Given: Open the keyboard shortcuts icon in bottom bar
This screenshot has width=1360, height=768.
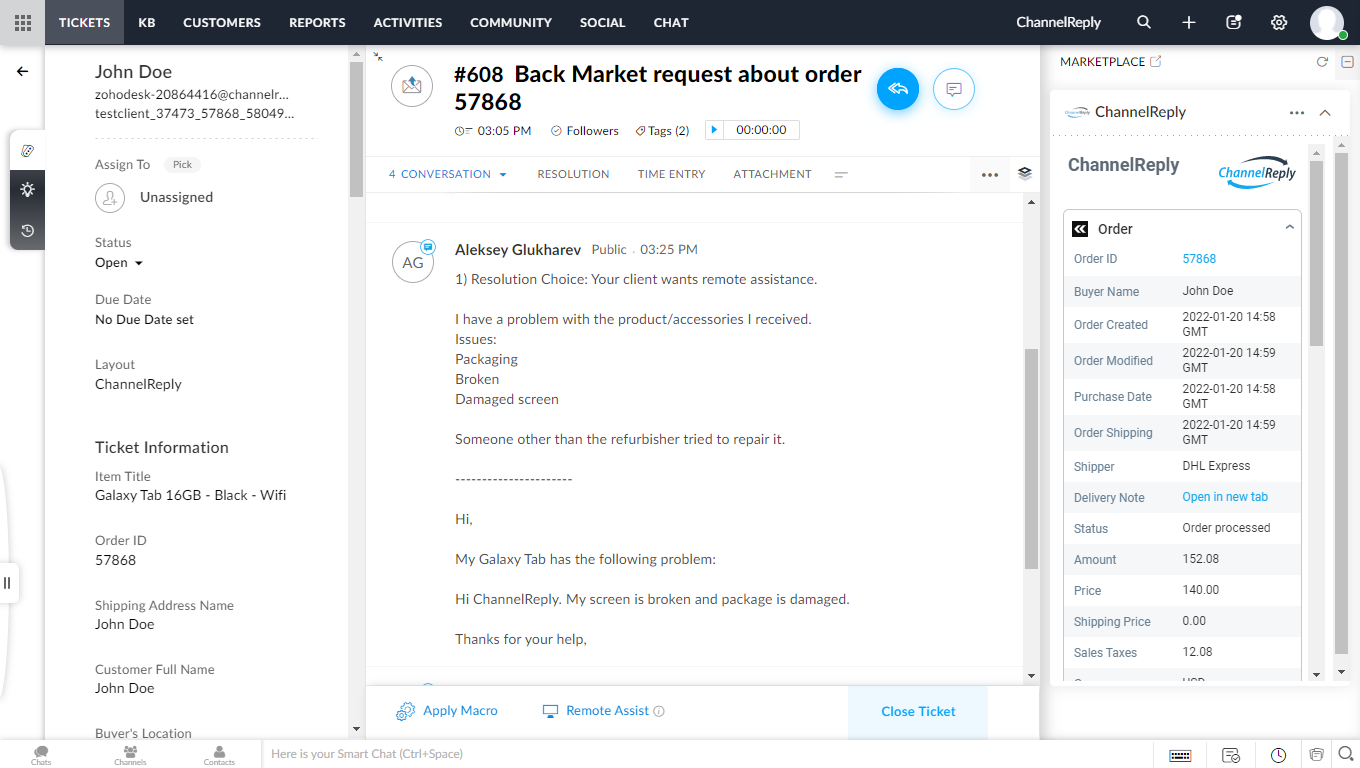Looking at the screenshot, I should coord(1180,754).
